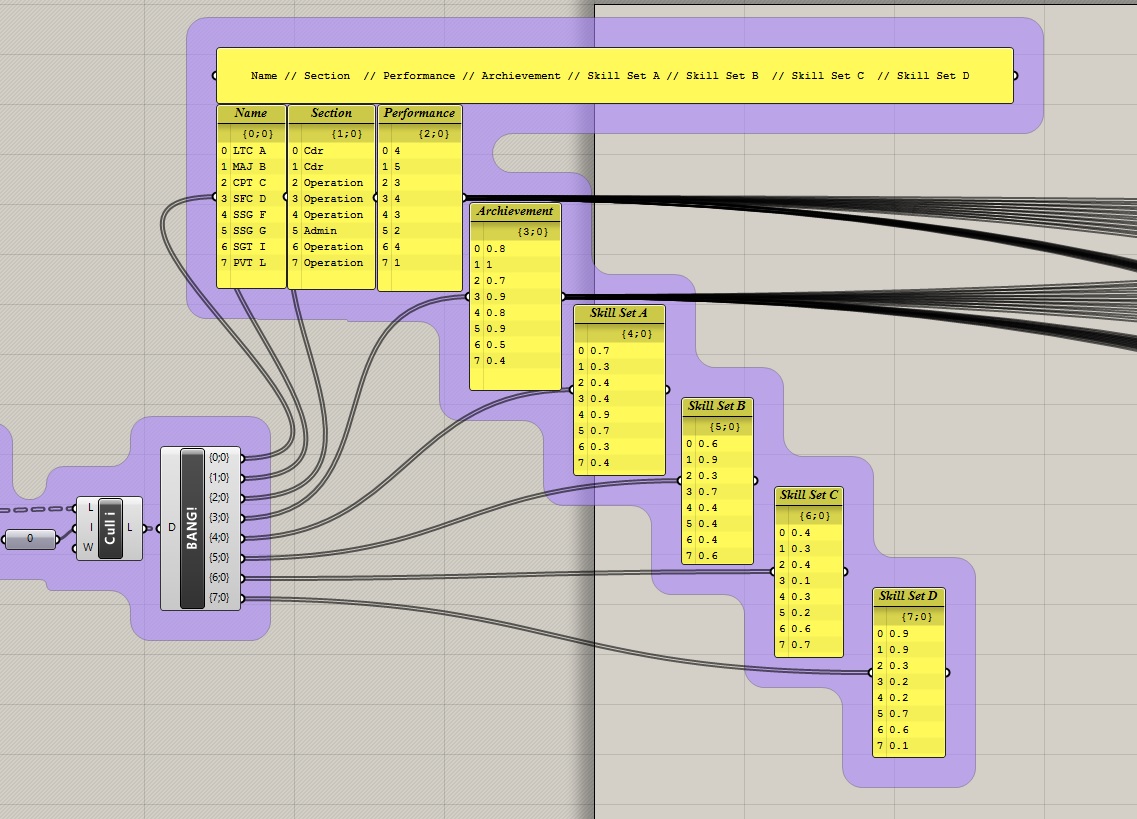Click the BANG! output {5;0}
This screenshot has width=1137, height=819.
219,558
